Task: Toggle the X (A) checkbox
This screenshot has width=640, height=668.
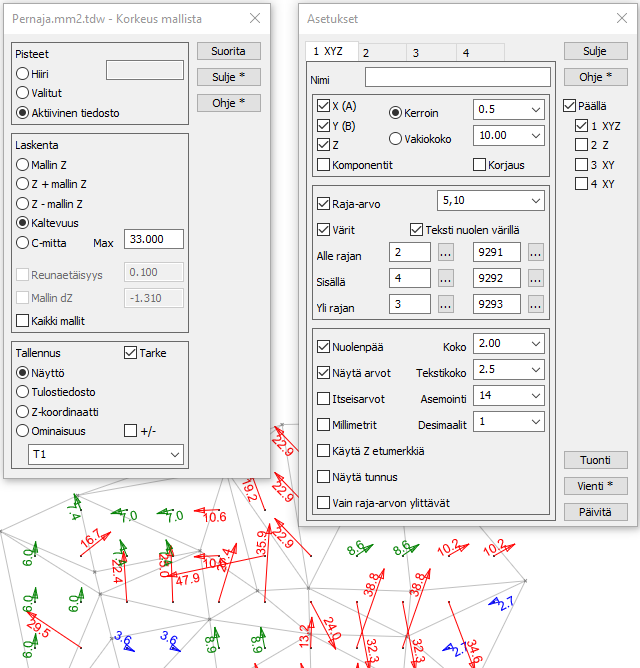Action: pos(323,106)
